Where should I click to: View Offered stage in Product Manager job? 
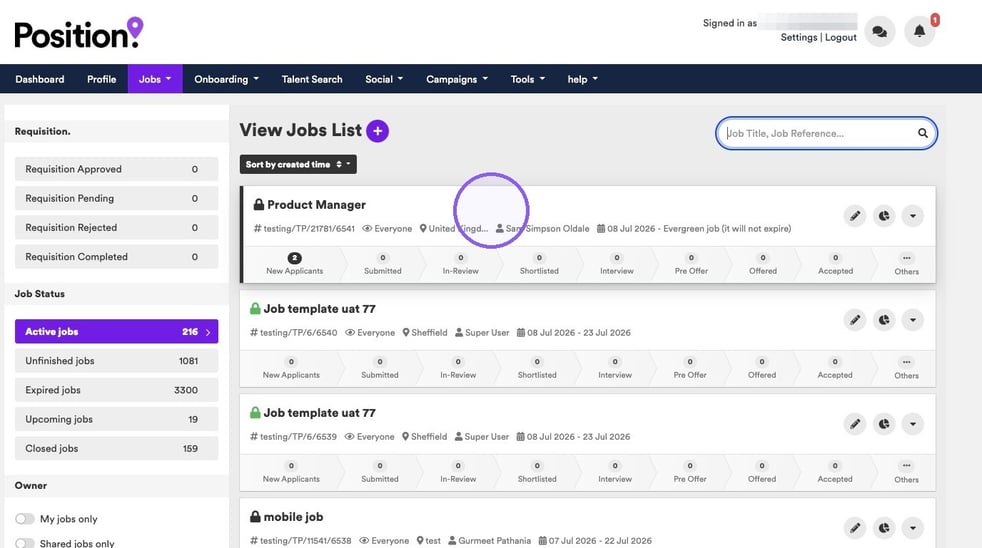coord(763,264)
